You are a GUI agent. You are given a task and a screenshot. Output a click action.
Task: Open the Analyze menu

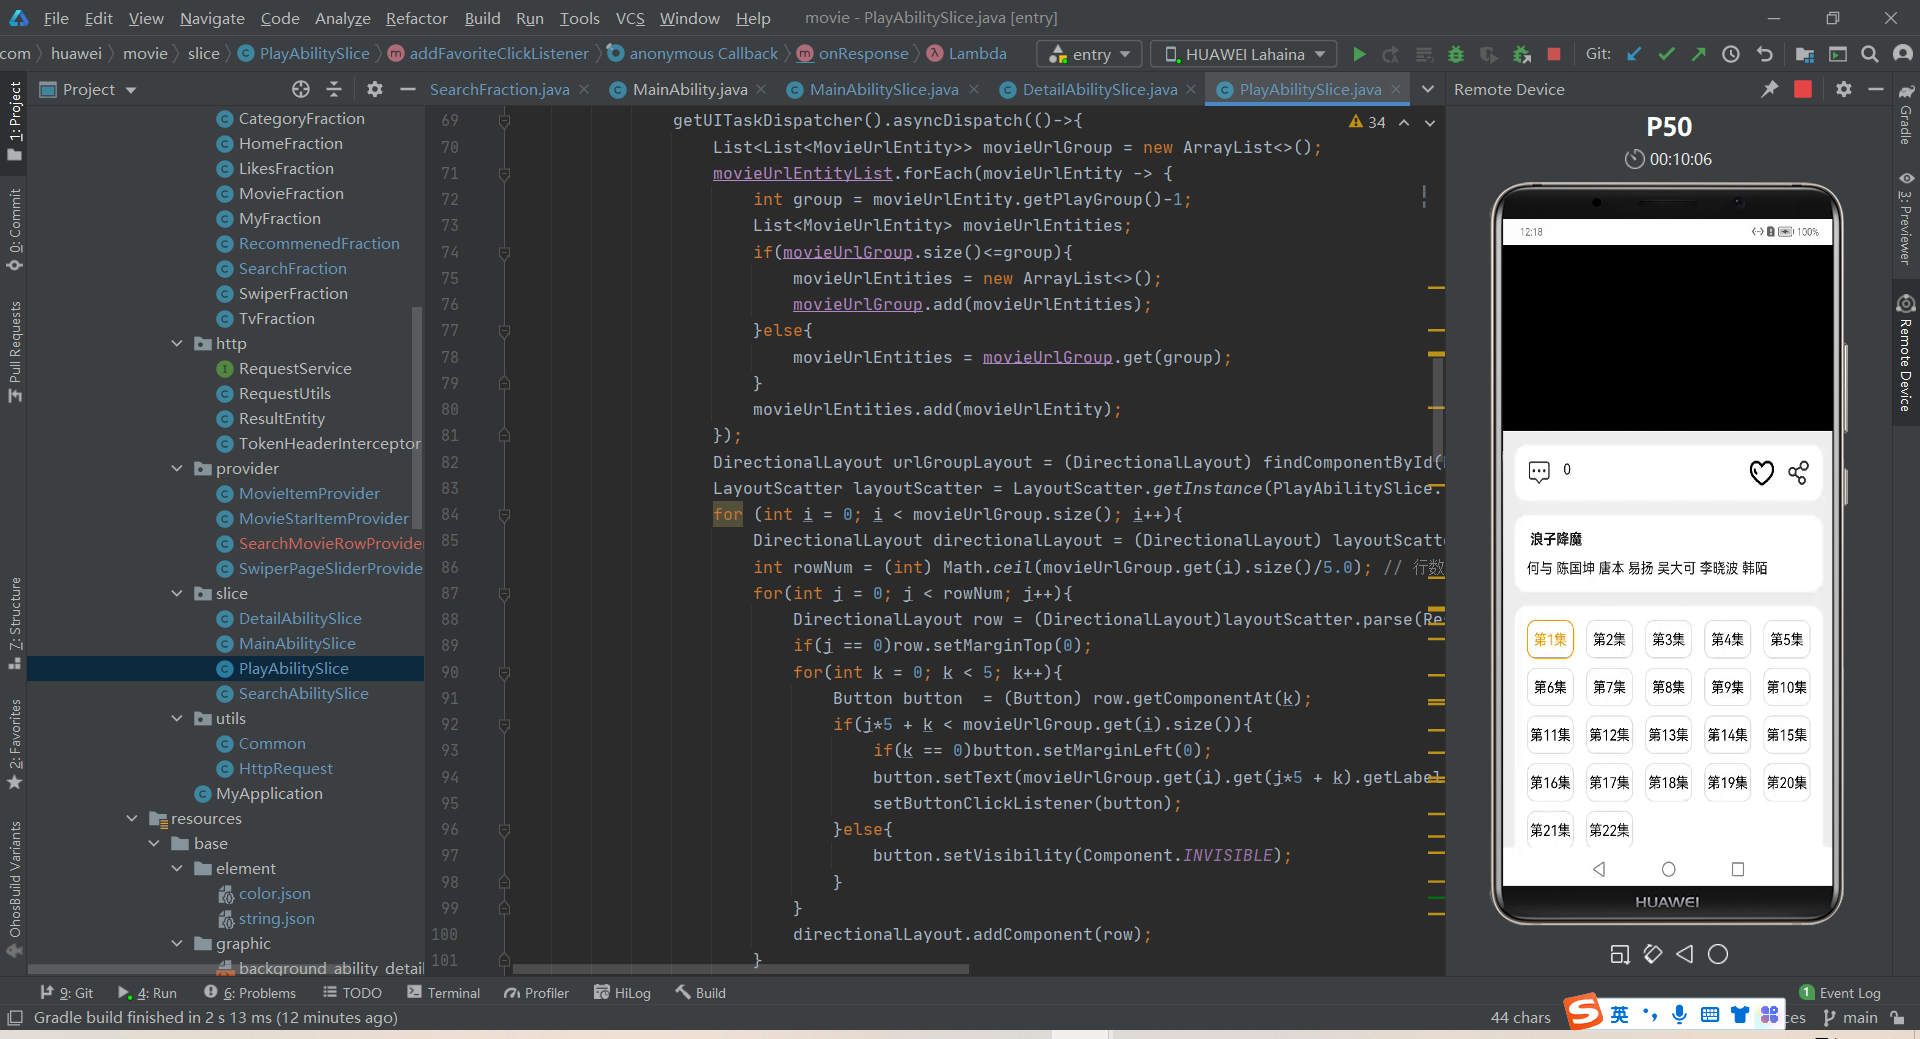tap(342, 18)
